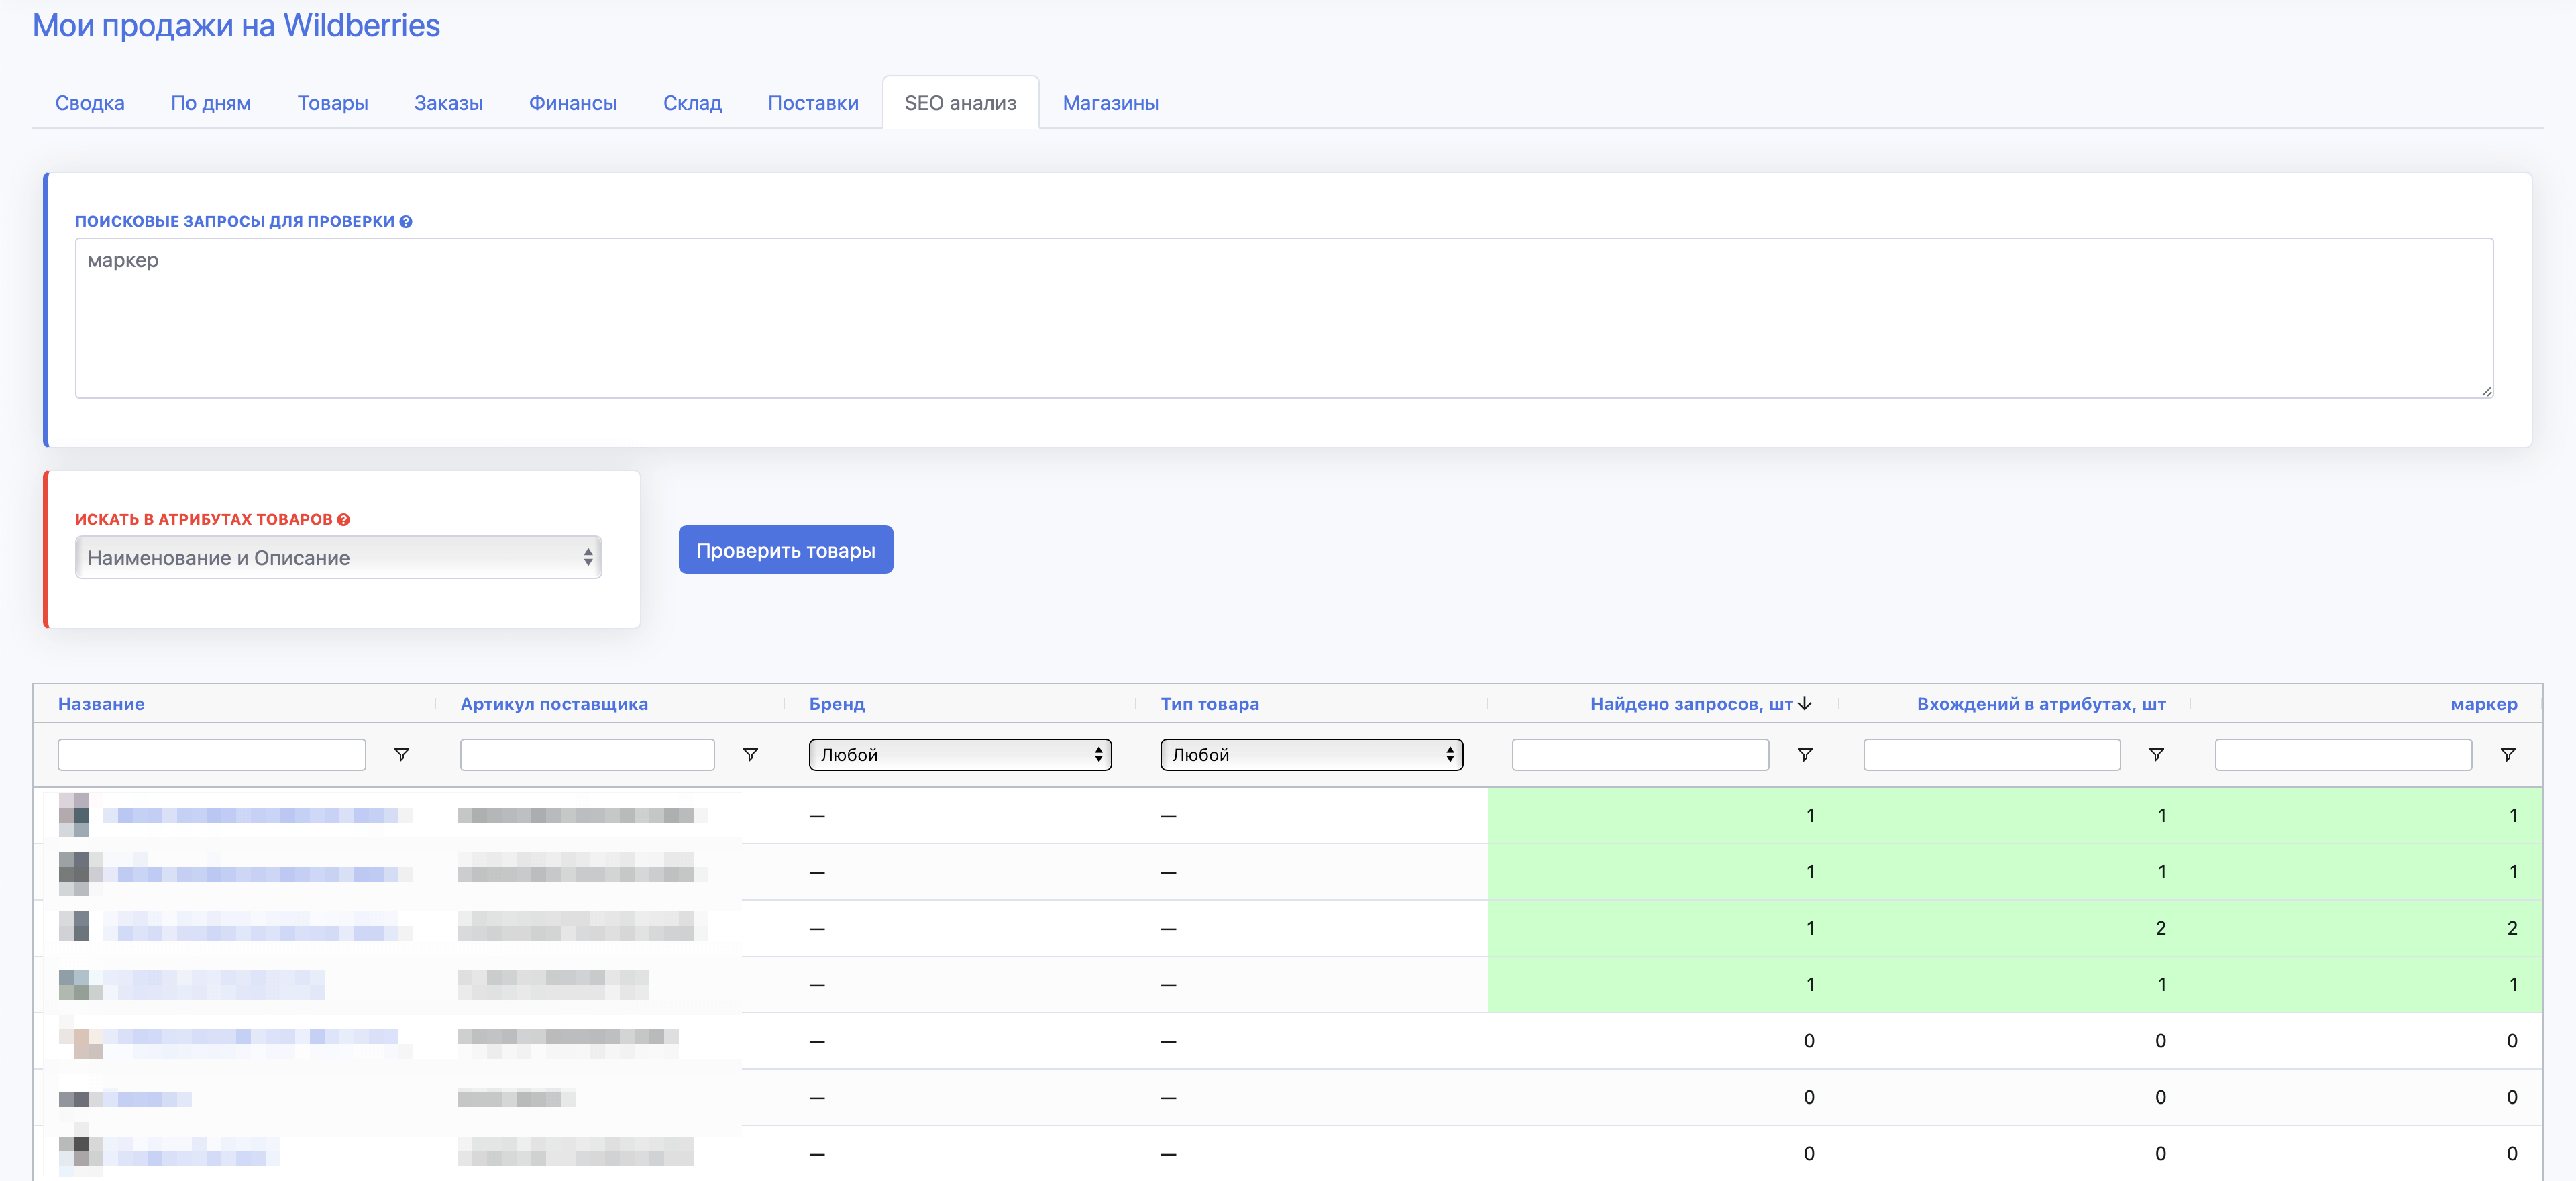Image resolution: width=2576 pixels, height=1181 pixels.
Task: Click the filter input under Название column
Action: pyautogui.click(x=211, y=755)
